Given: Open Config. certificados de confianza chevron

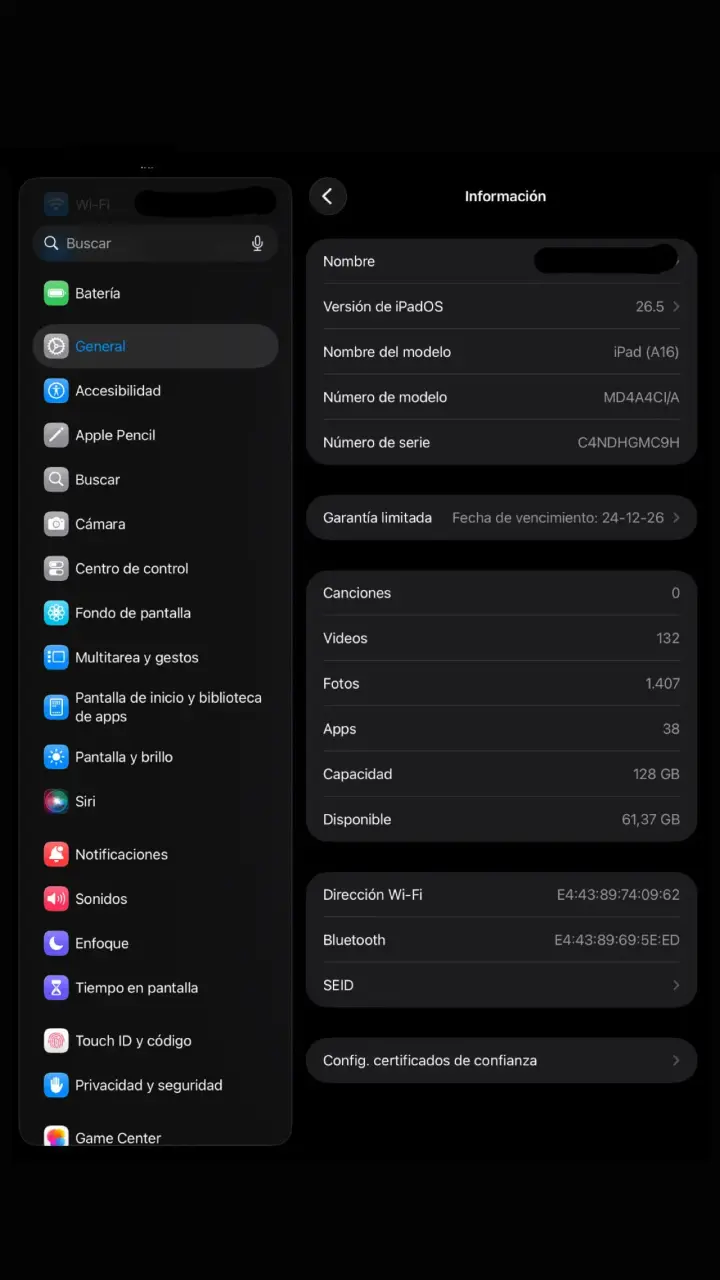Looking at the screenshot, I should [x=676, y=1060].
